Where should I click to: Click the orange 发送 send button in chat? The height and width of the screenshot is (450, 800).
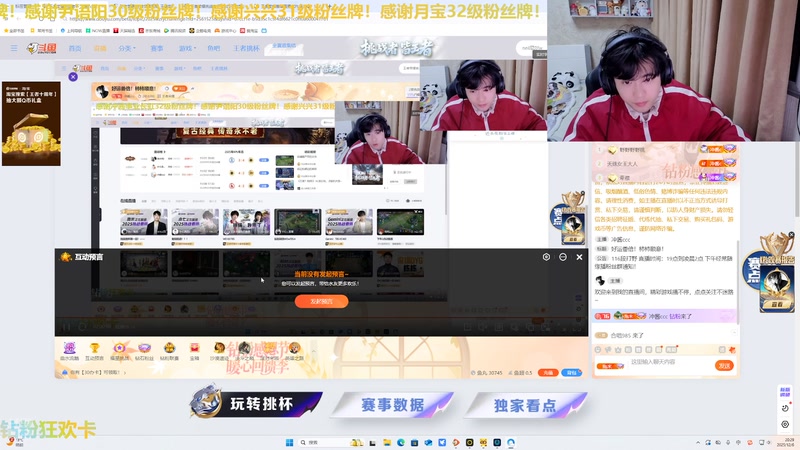[x=724, y=365]
